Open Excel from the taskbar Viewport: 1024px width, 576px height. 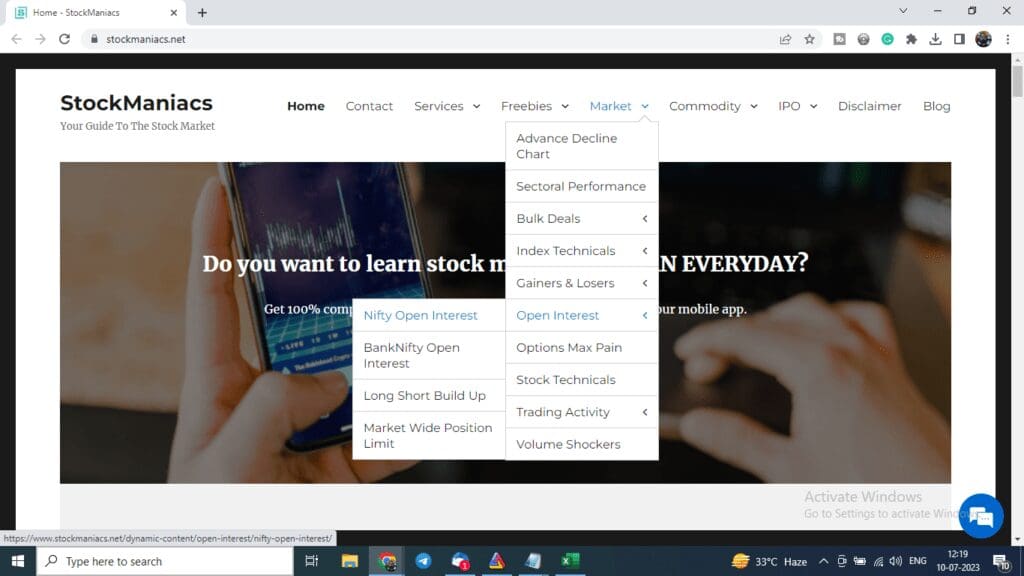[x=570, y=561]
